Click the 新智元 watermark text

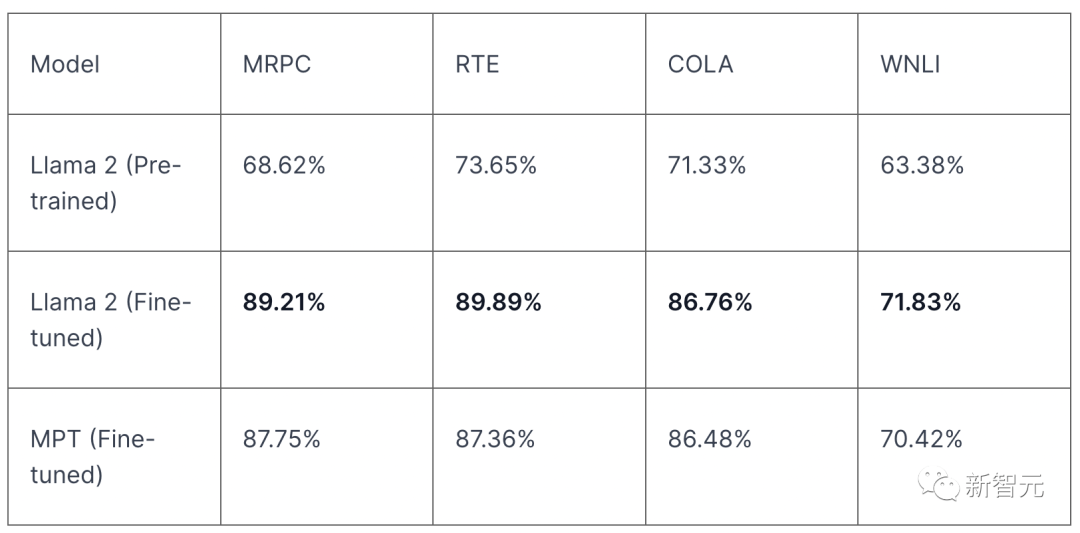click(1004, 486)
